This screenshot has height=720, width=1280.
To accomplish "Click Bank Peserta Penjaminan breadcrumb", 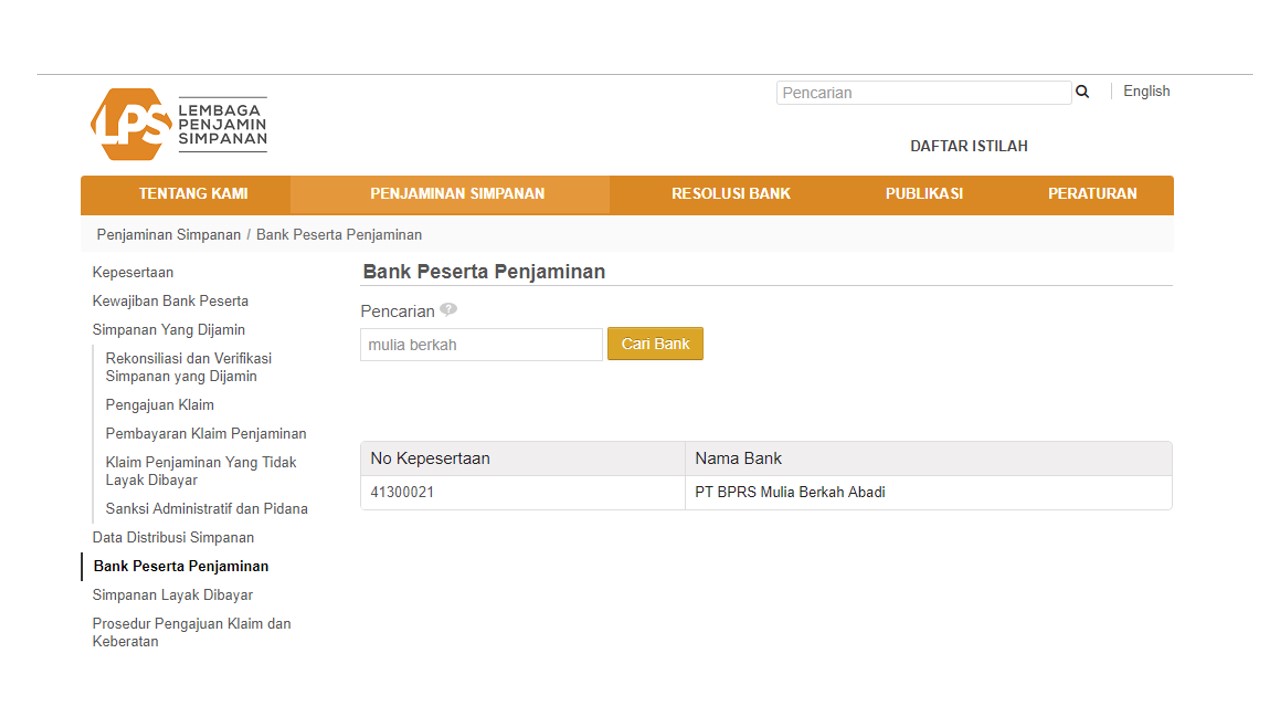I will tap(339, 235).
